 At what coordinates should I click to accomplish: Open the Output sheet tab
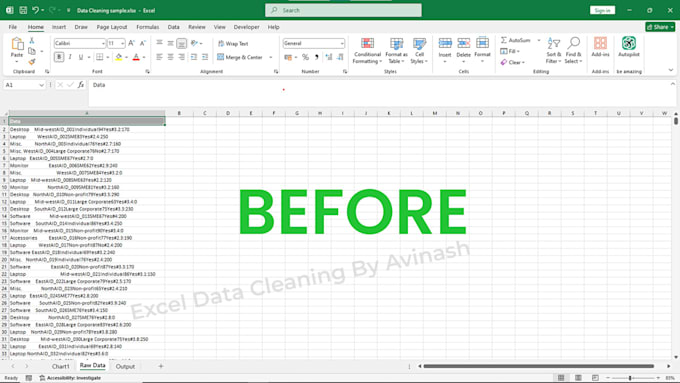pyautogui.click(x=125, y=367)
